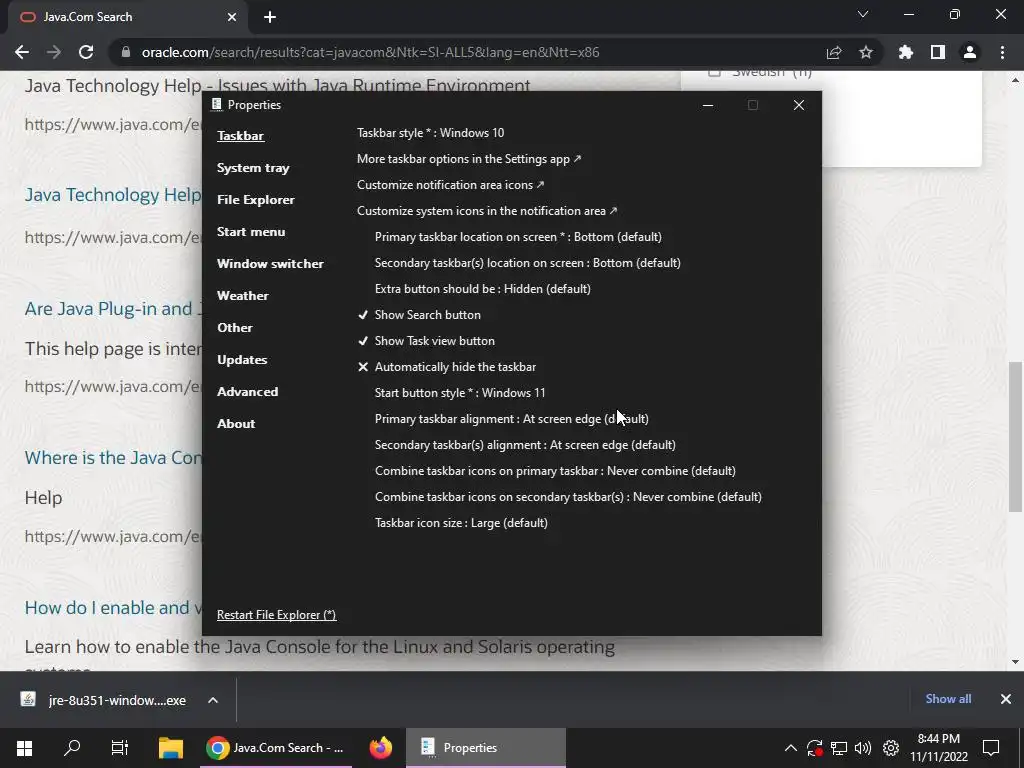Viewport: 1024px width, 768px height.
Task: Open volume tray icon
Action: [x=863, y=748]
